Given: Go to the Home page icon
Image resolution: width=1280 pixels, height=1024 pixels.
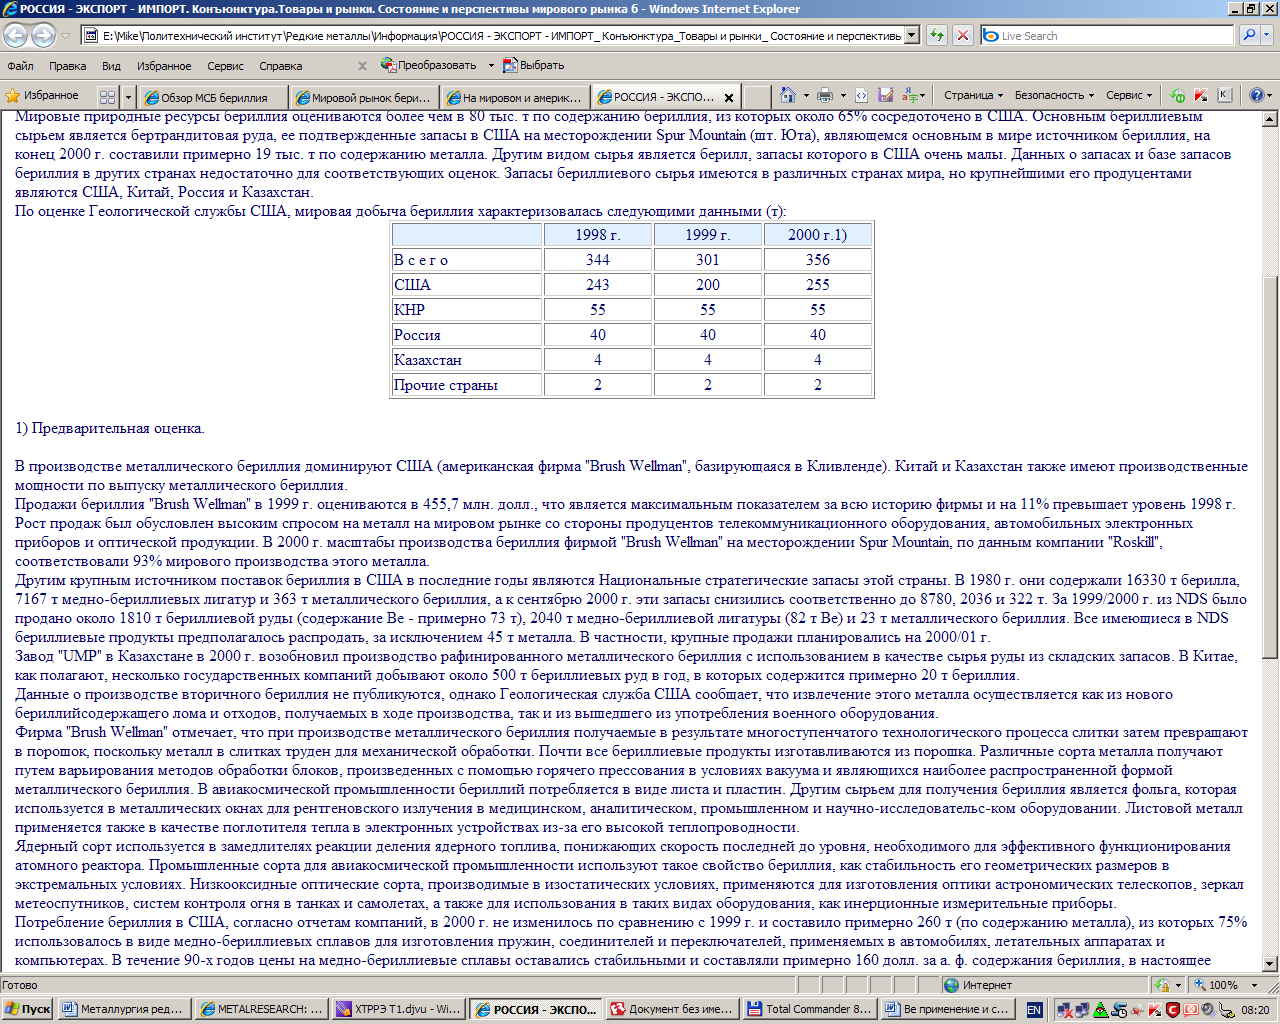Looking at the screenshot, I should pos(788,96).
